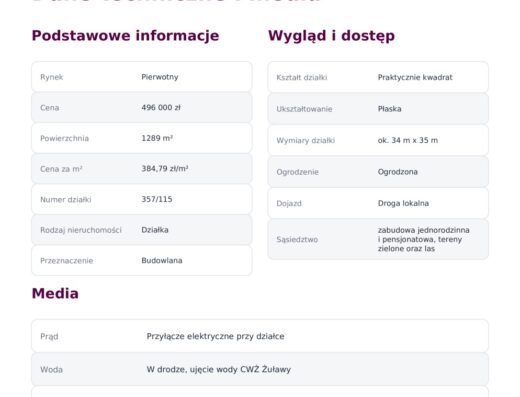Select 'Przyłącze elektryczne przy działce'
The height and width of the screenshot is (397, 520).
click(215, 336)
